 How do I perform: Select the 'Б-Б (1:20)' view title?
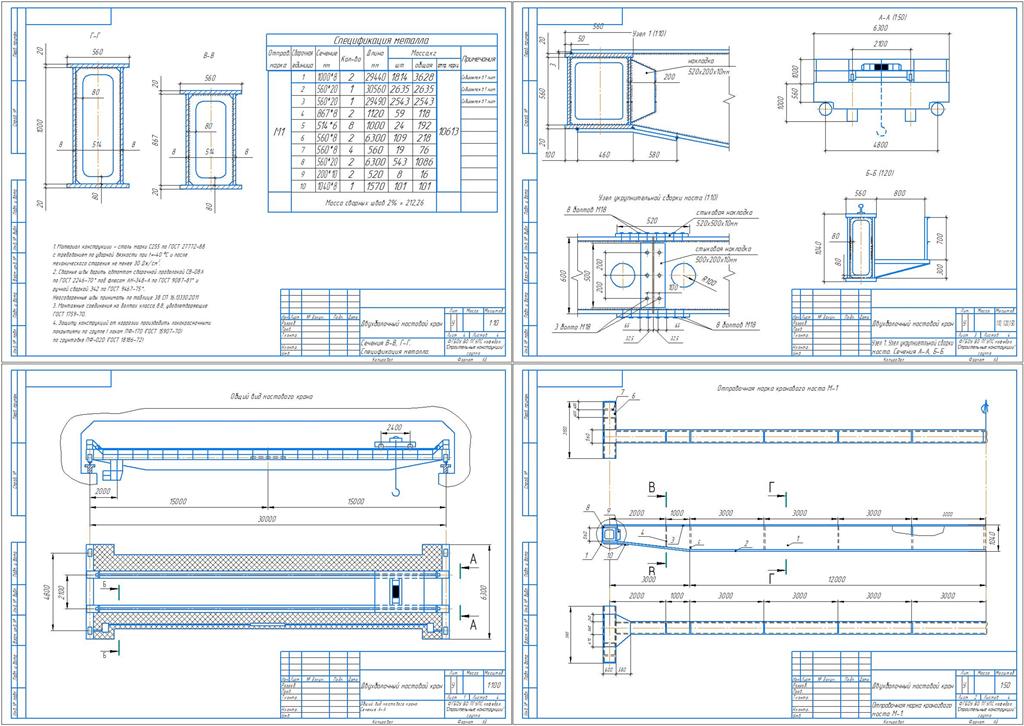[x=878, y=173]
